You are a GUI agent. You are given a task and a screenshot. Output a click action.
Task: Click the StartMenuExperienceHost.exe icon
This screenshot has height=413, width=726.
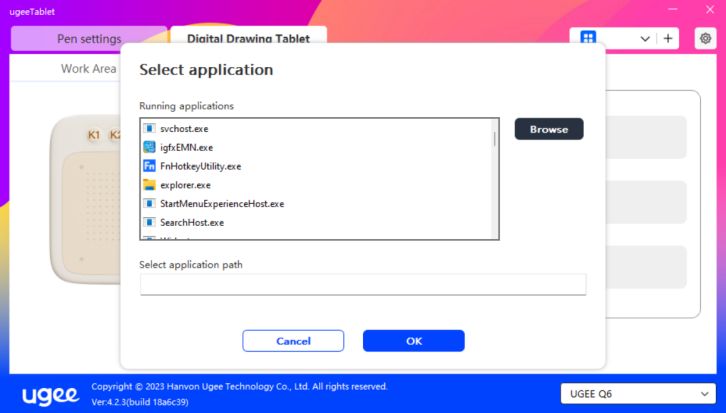tap(149, 203)
